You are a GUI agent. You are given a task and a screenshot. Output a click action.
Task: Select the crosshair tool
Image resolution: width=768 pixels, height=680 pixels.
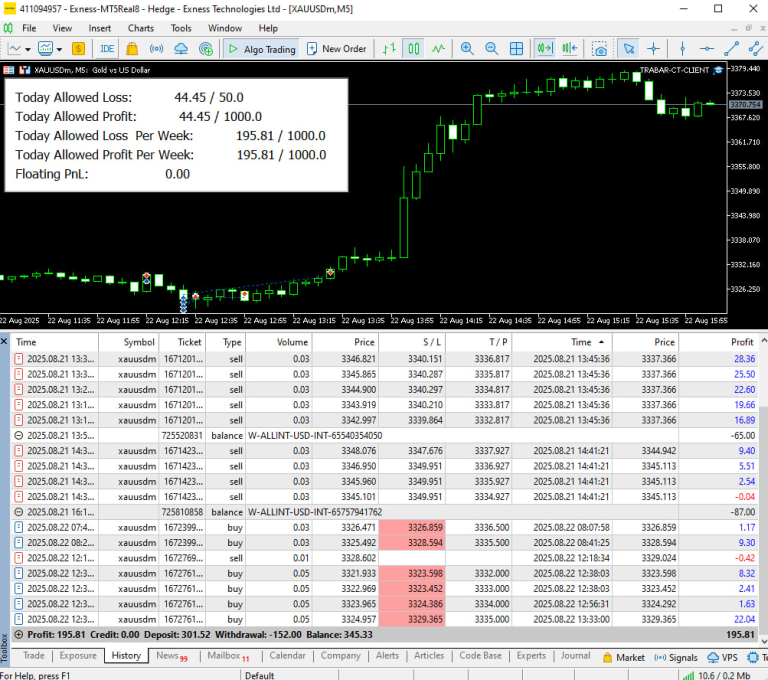[653, 49]
